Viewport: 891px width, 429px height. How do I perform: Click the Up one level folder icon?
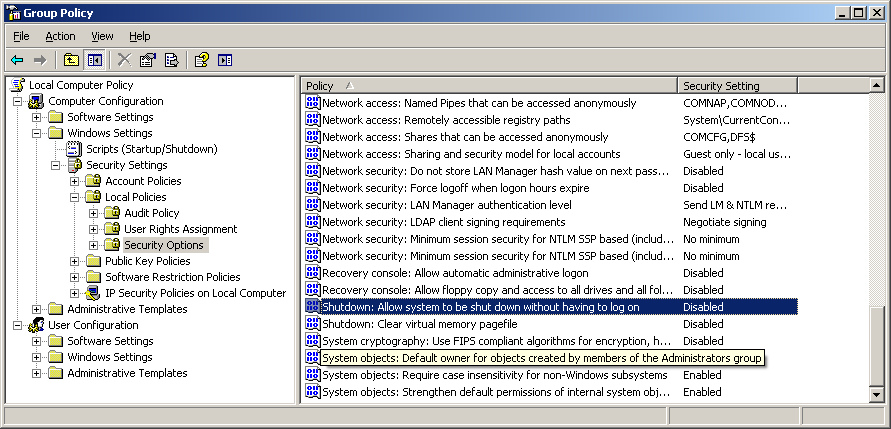(x=72, y=60)
